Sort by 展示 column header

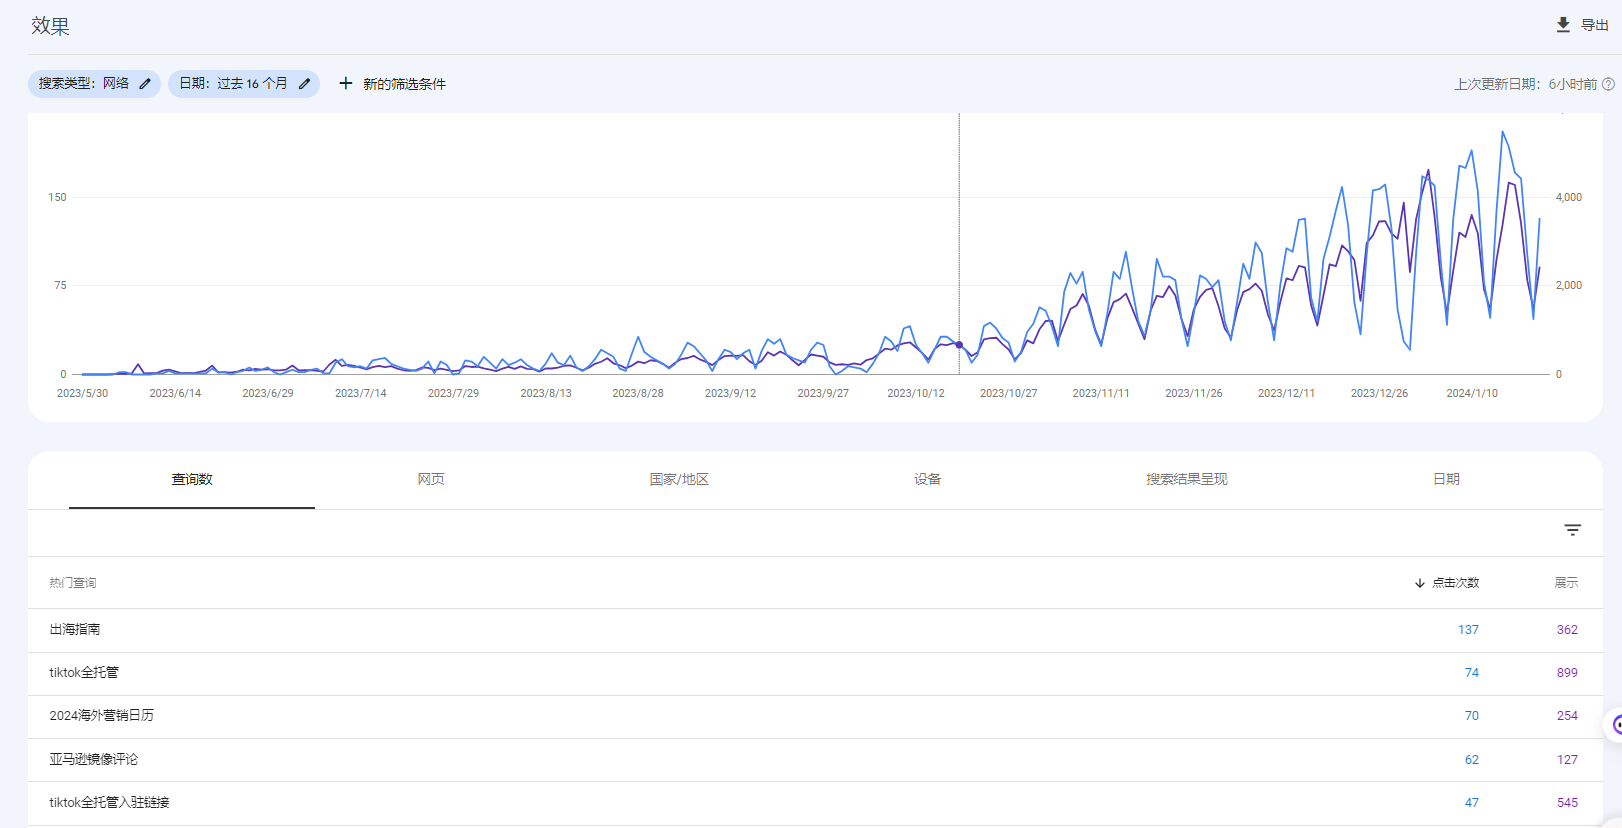pyautogui.click(x=1566, y=583)
